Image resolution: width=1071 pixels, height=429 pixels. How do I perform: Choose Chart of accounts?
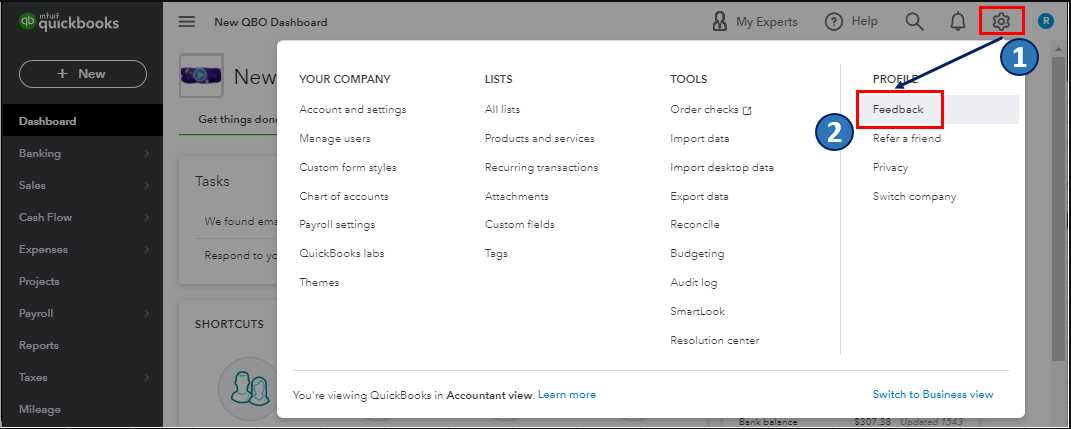343,196
